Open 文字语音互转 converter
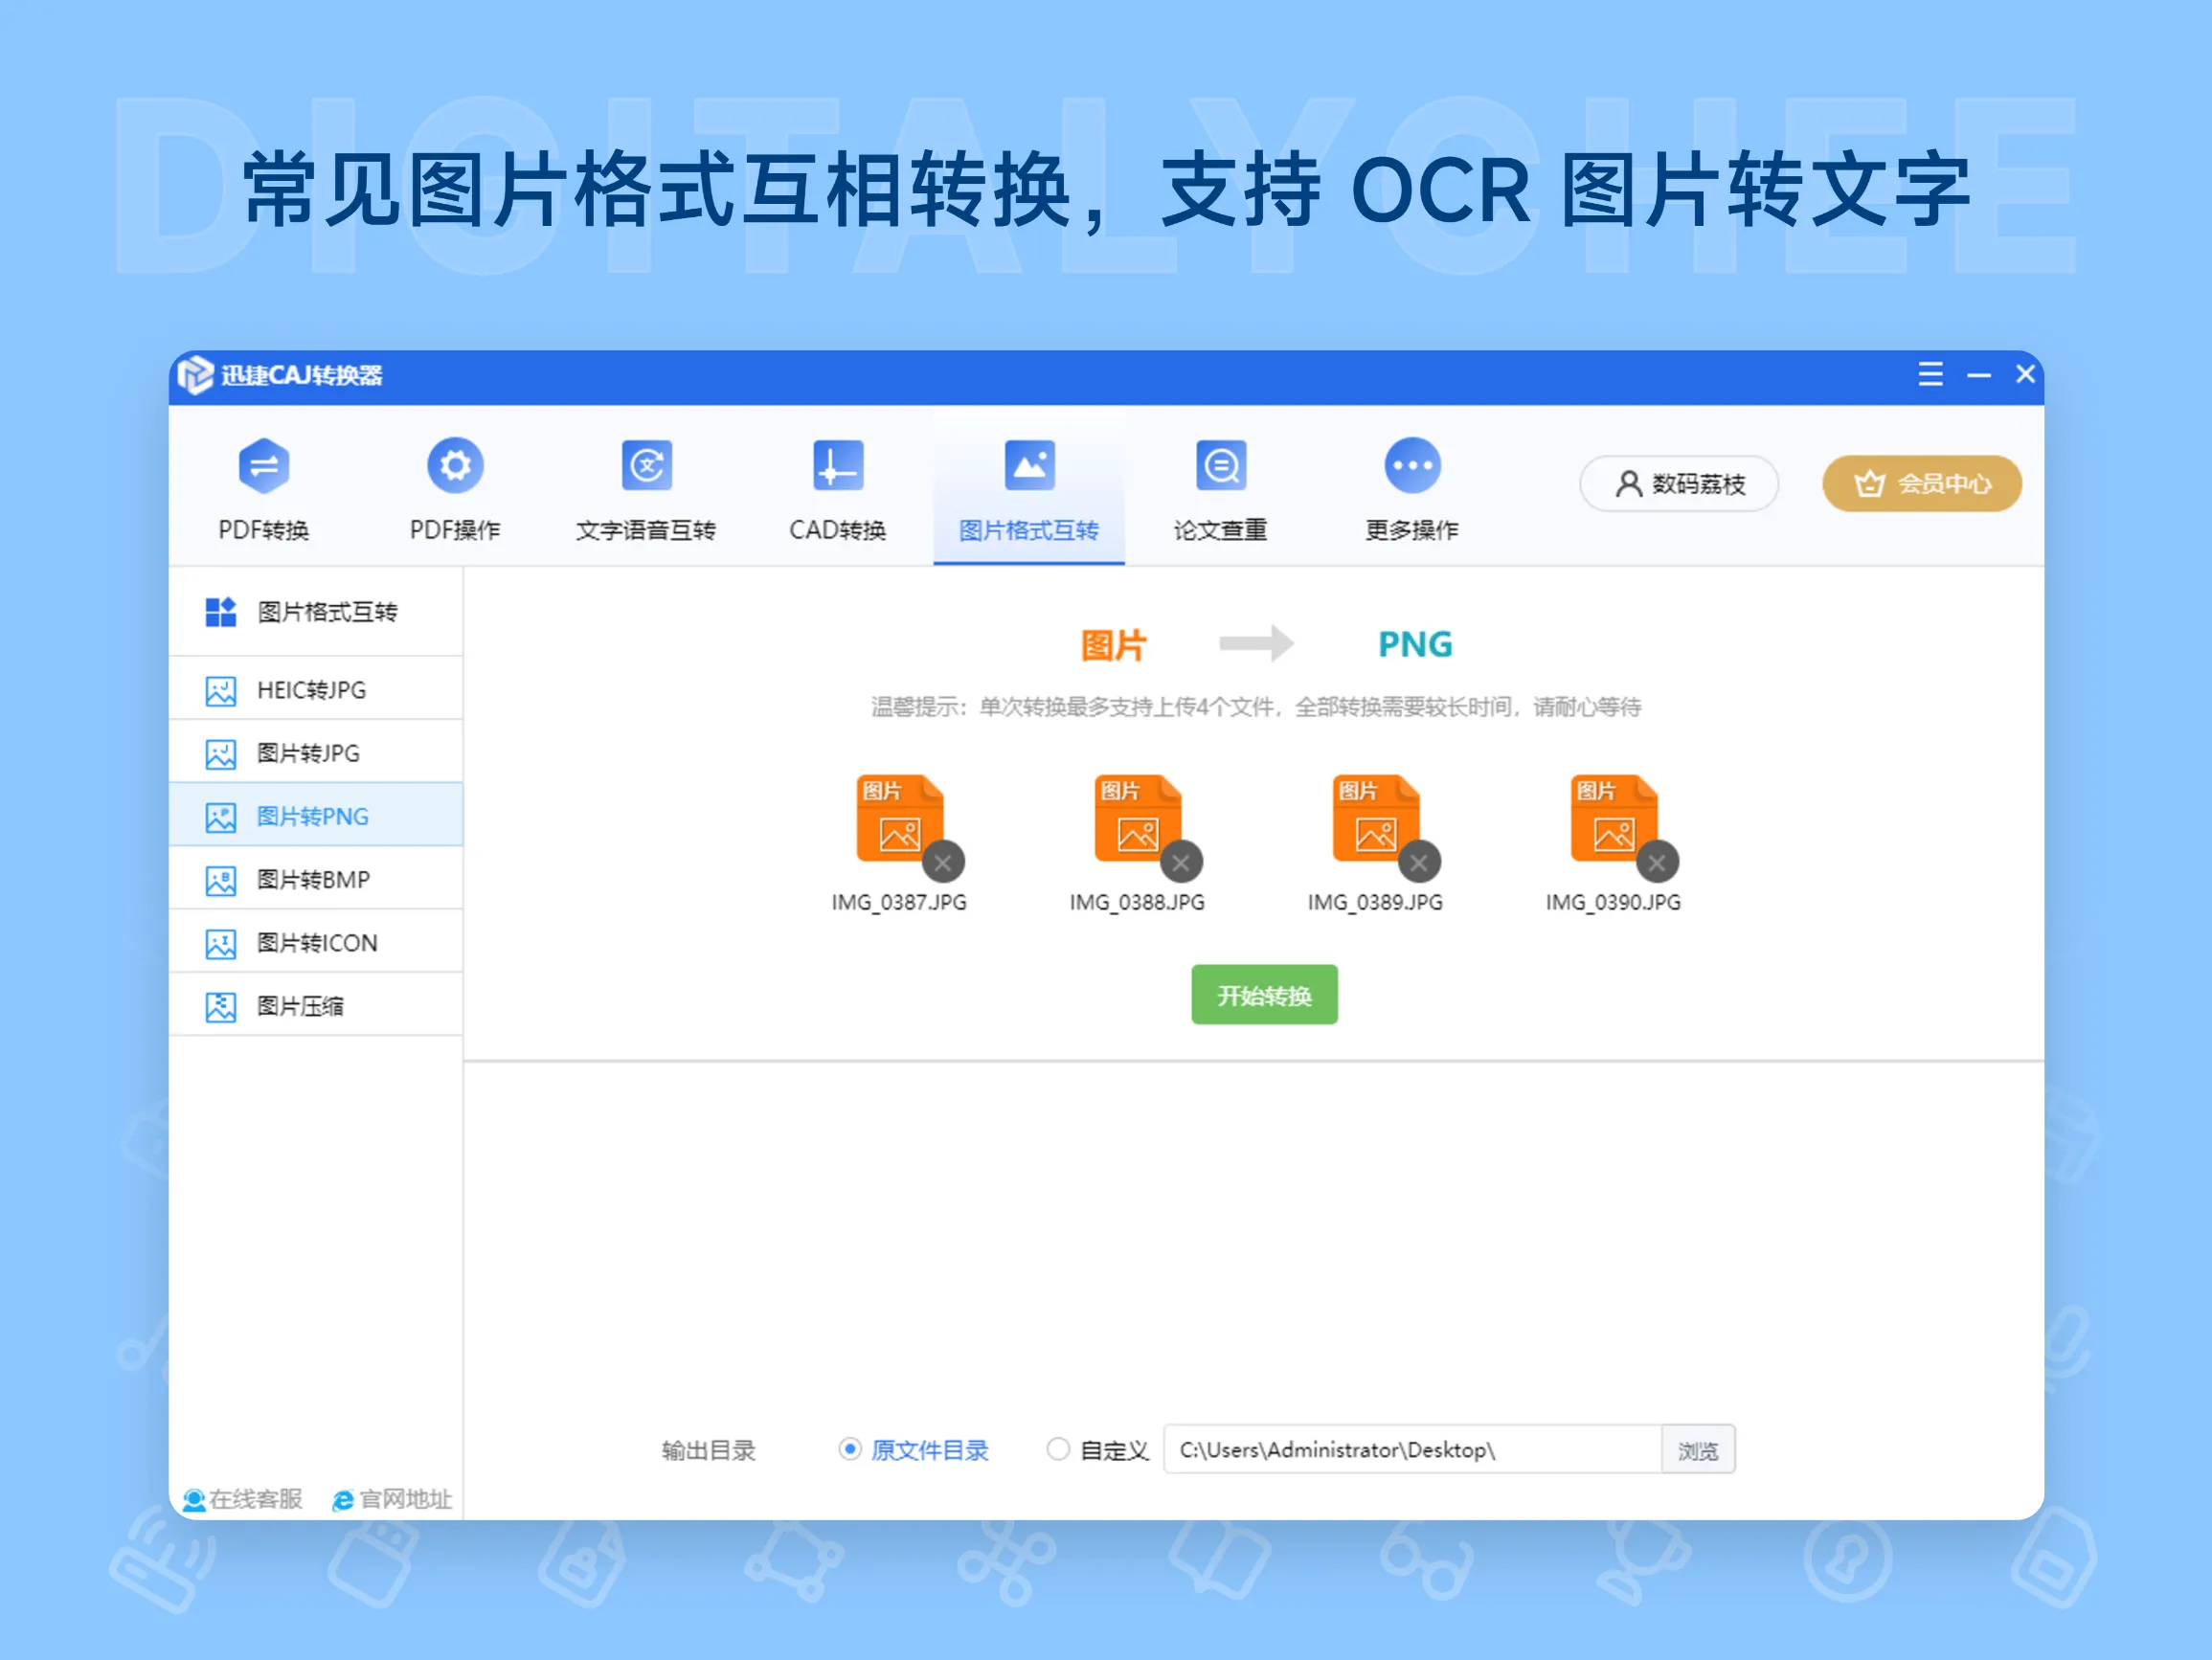Image resolution: width=2212 pixels, height=1660 pixels. coord(645,490)
